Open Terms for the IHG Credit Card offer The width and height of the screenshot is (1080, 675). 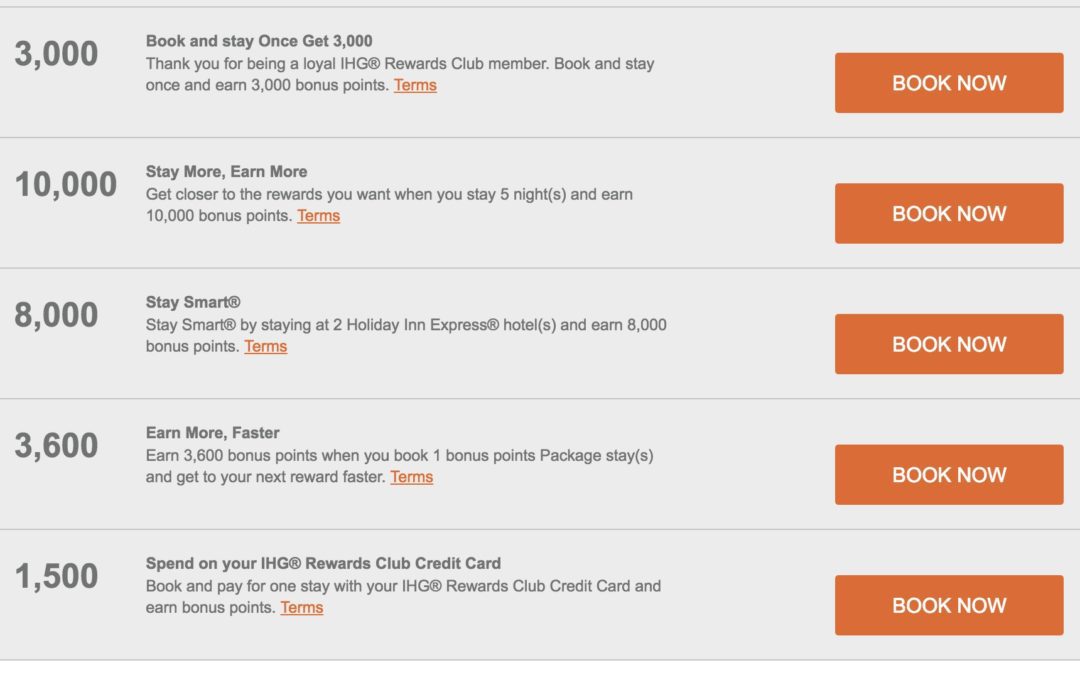[x=302, y=608]
